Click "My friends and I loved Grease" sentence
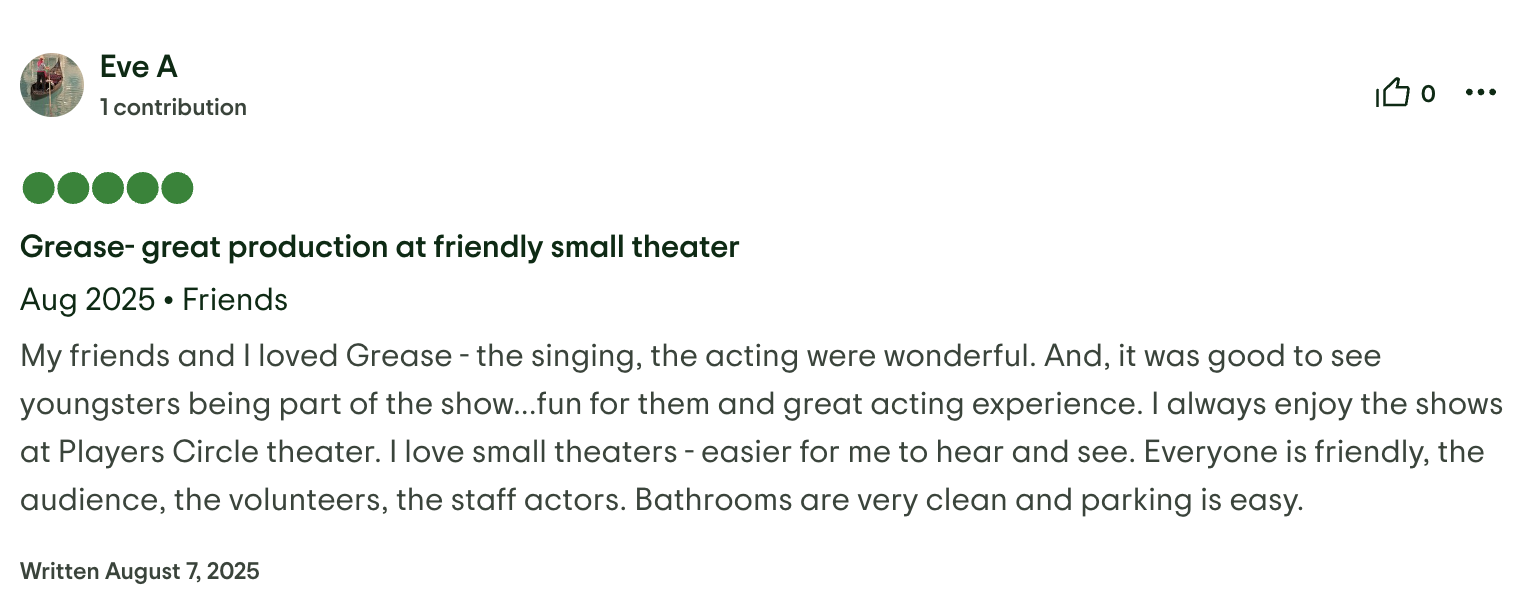The width and height of the screenshot is (1528, 602). click(x=236, y=356)
